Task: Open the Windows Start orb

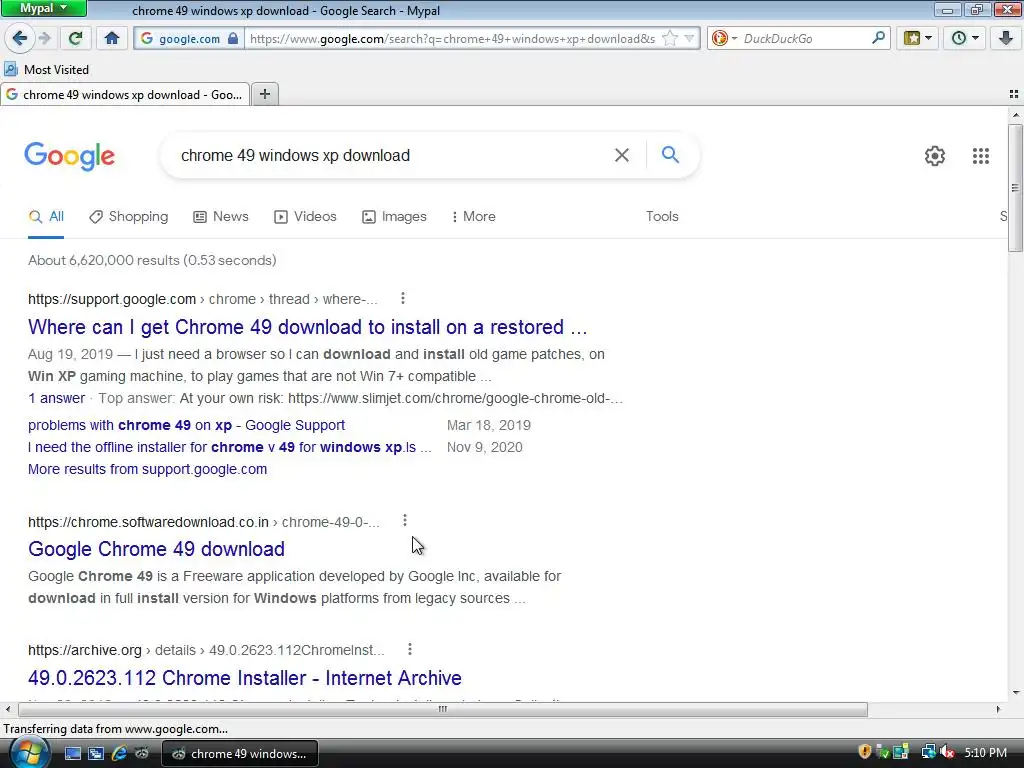Action: click(29, 753)
